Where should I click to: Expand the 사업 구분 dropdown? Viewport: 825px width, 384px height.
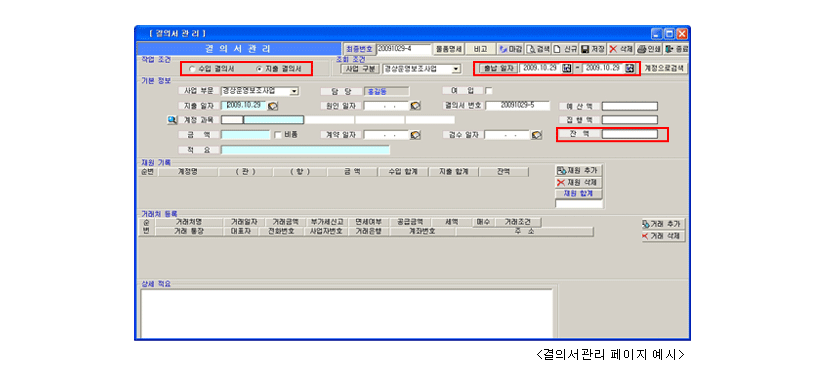pos(456,69)
